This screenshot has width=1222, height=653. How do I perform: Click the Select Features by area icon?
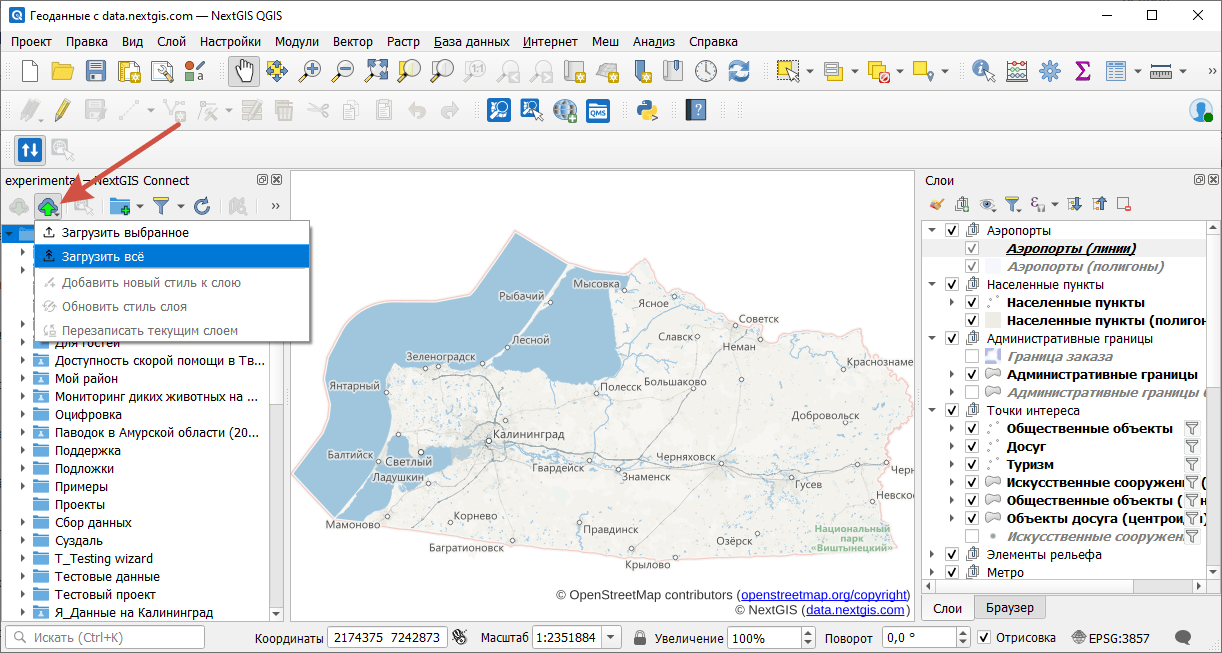pyautogui.click(x=789, y=71)
